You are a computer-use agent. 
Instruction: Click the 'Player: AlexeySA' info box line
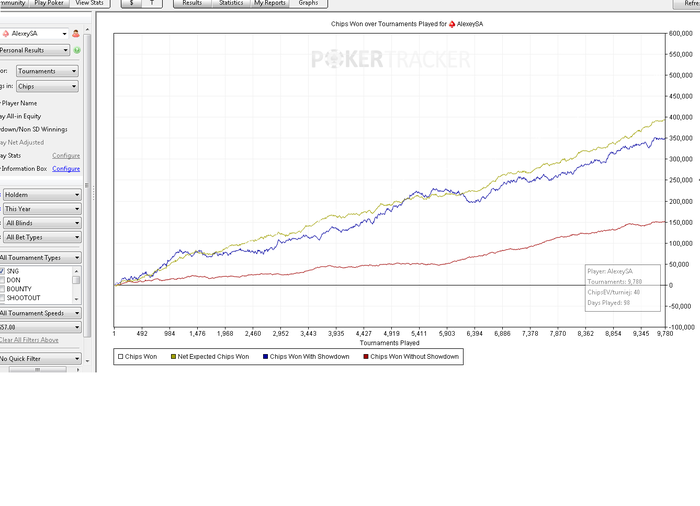coord(610,271)
